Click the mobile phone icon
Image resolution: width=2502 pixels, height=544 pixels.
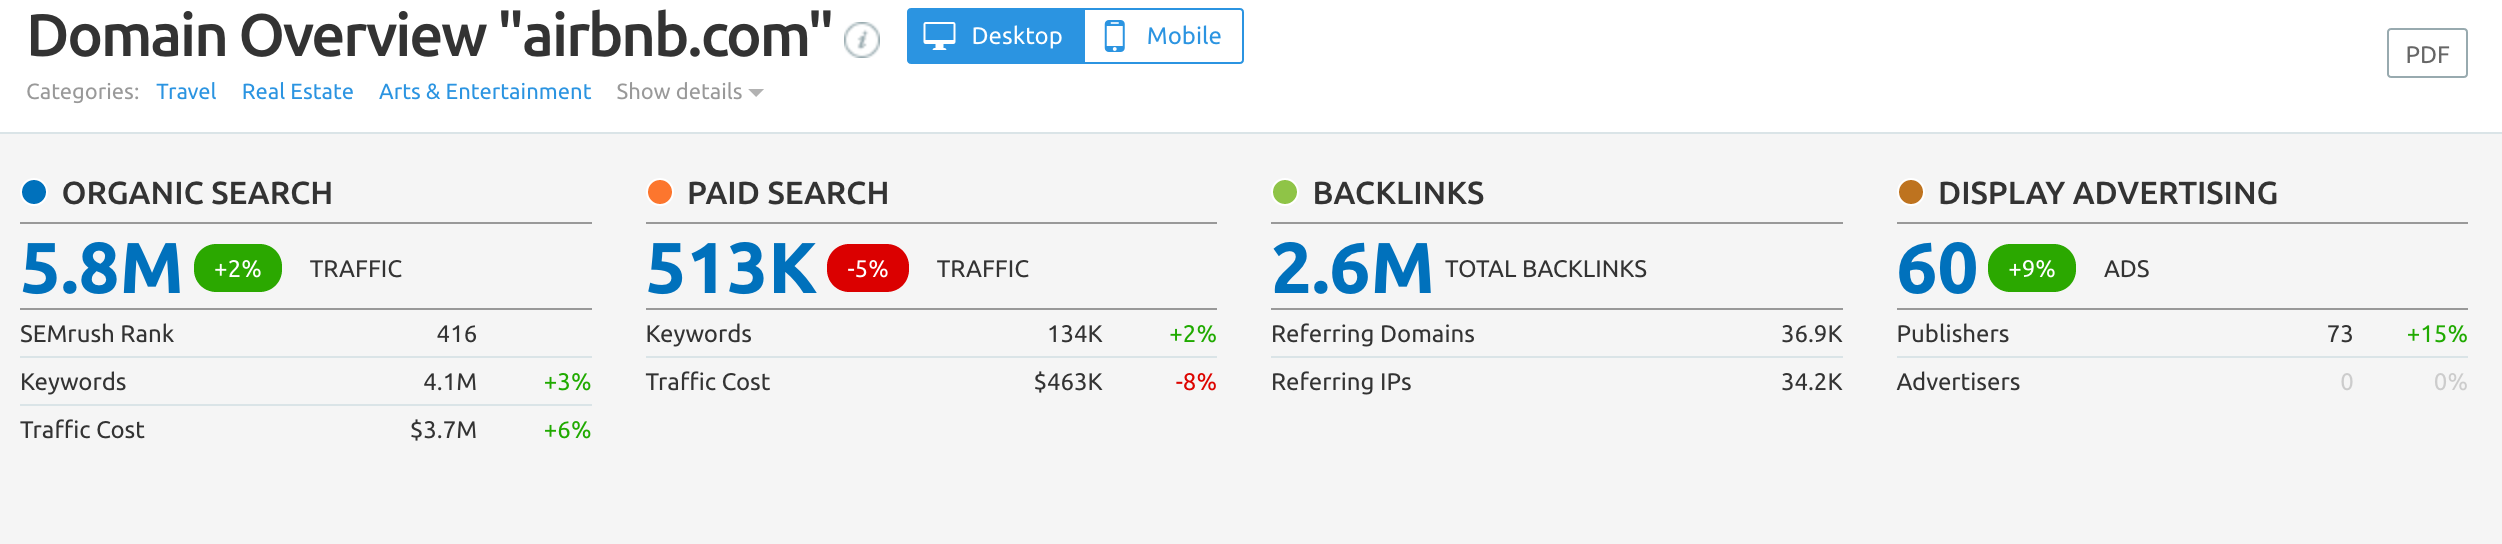coord(1114,36)
